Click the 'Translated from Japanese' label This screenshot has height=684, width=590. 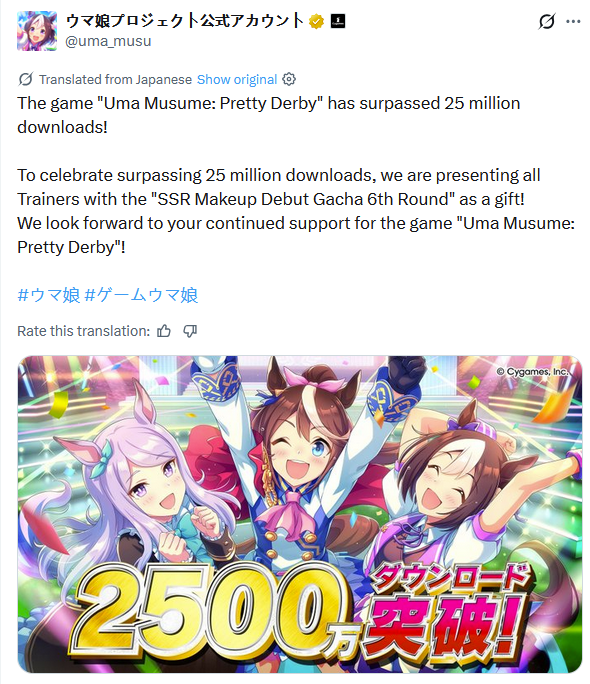[115, 79]
